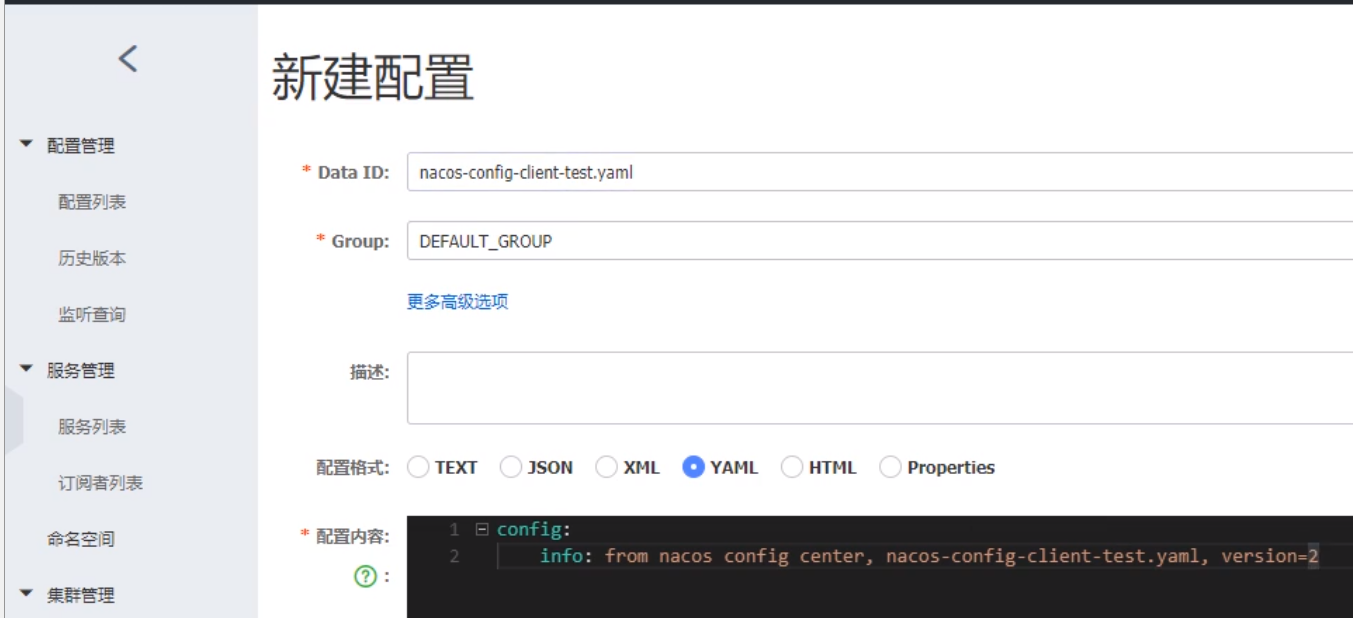The image size is (1353, 618).
Task: Focus the Group input field
Action: 880,241
